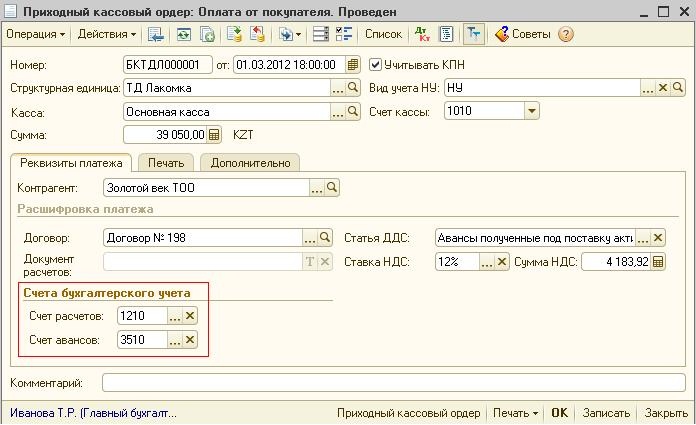
Task: Click the magnifier icon next to Контрагент
Action: point(332,187)
